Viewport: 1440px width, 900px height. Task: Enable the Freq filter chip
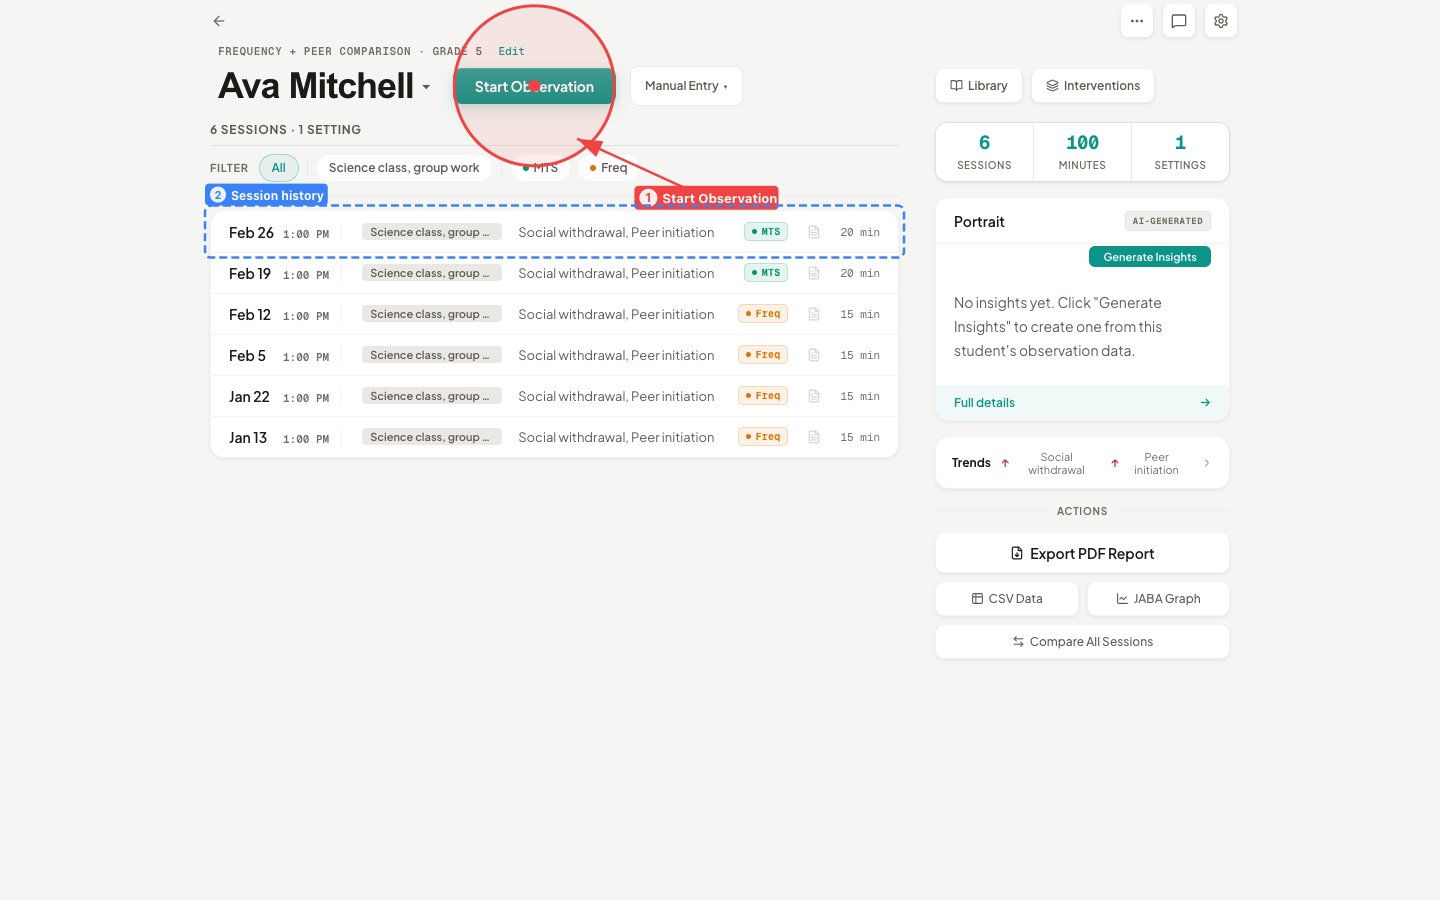click(x=607, y=168)
